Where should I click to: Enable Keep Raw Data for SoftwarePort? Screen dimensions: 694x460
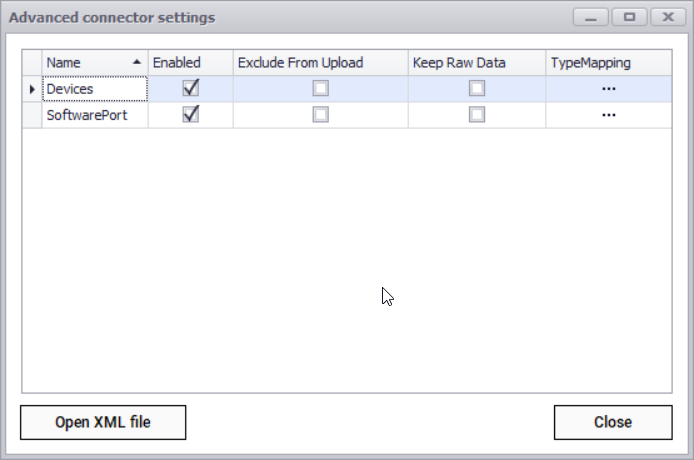tap(477, 114)
